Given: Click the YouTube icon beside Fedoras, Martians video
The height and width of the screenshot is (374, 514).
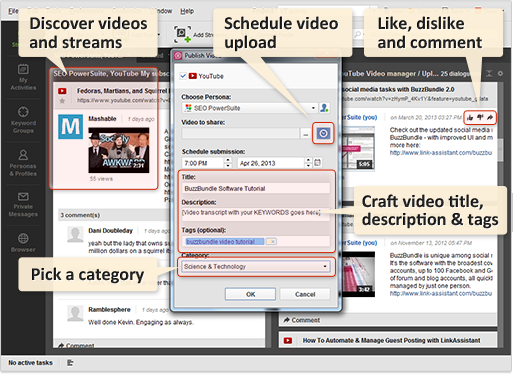Looking at the screenshot, I should pyautogui.click(x=62, y=91).
